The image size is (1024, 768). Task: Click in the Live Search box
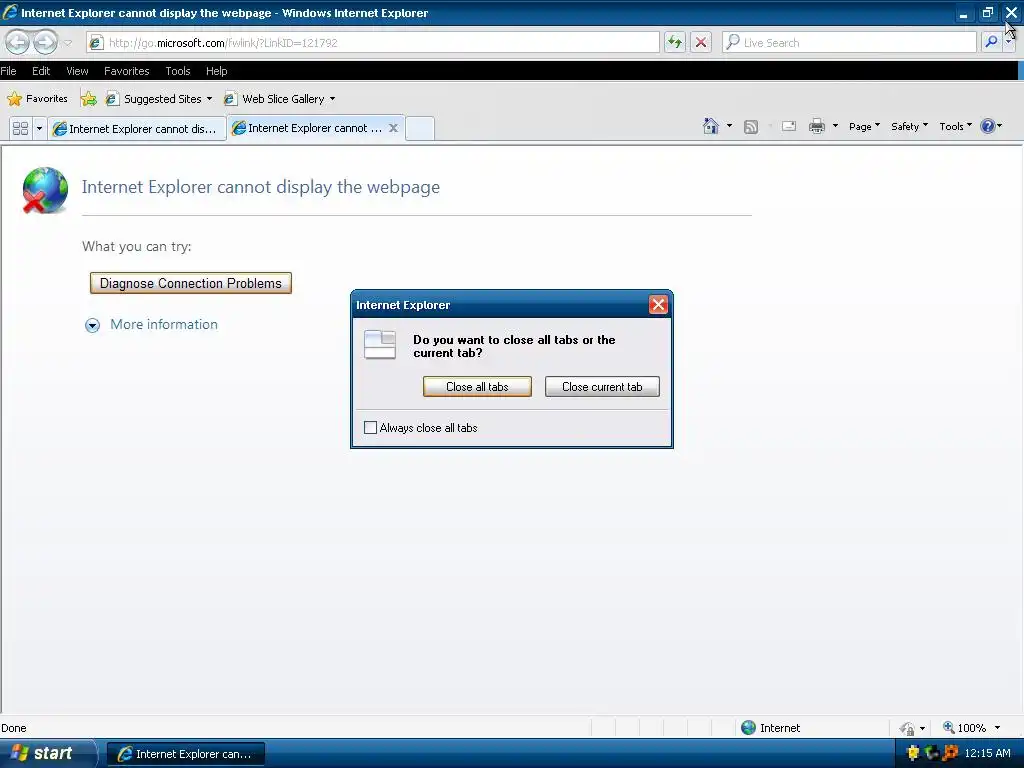click(849, 42)
